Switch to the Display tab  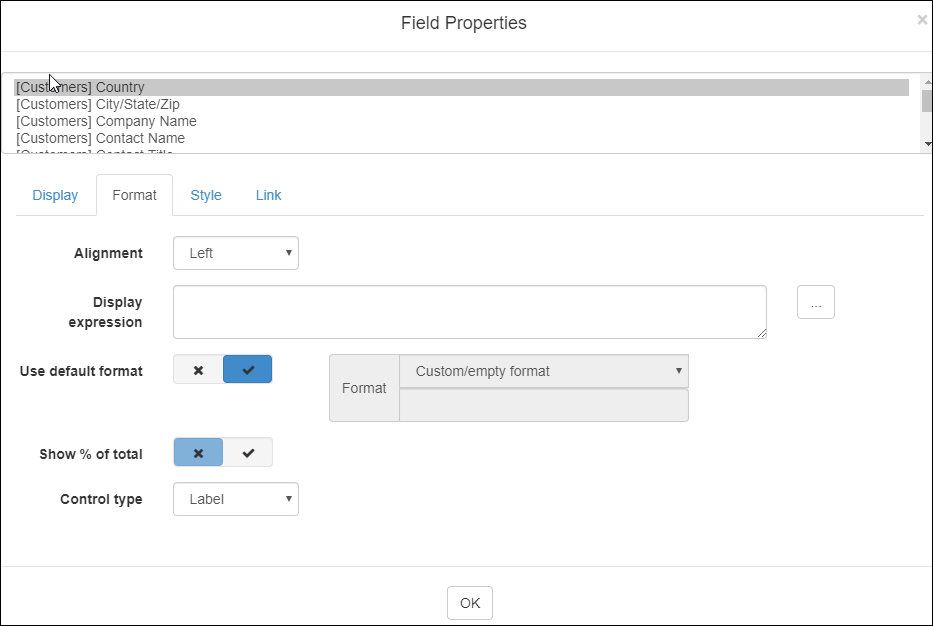[55, 195]
